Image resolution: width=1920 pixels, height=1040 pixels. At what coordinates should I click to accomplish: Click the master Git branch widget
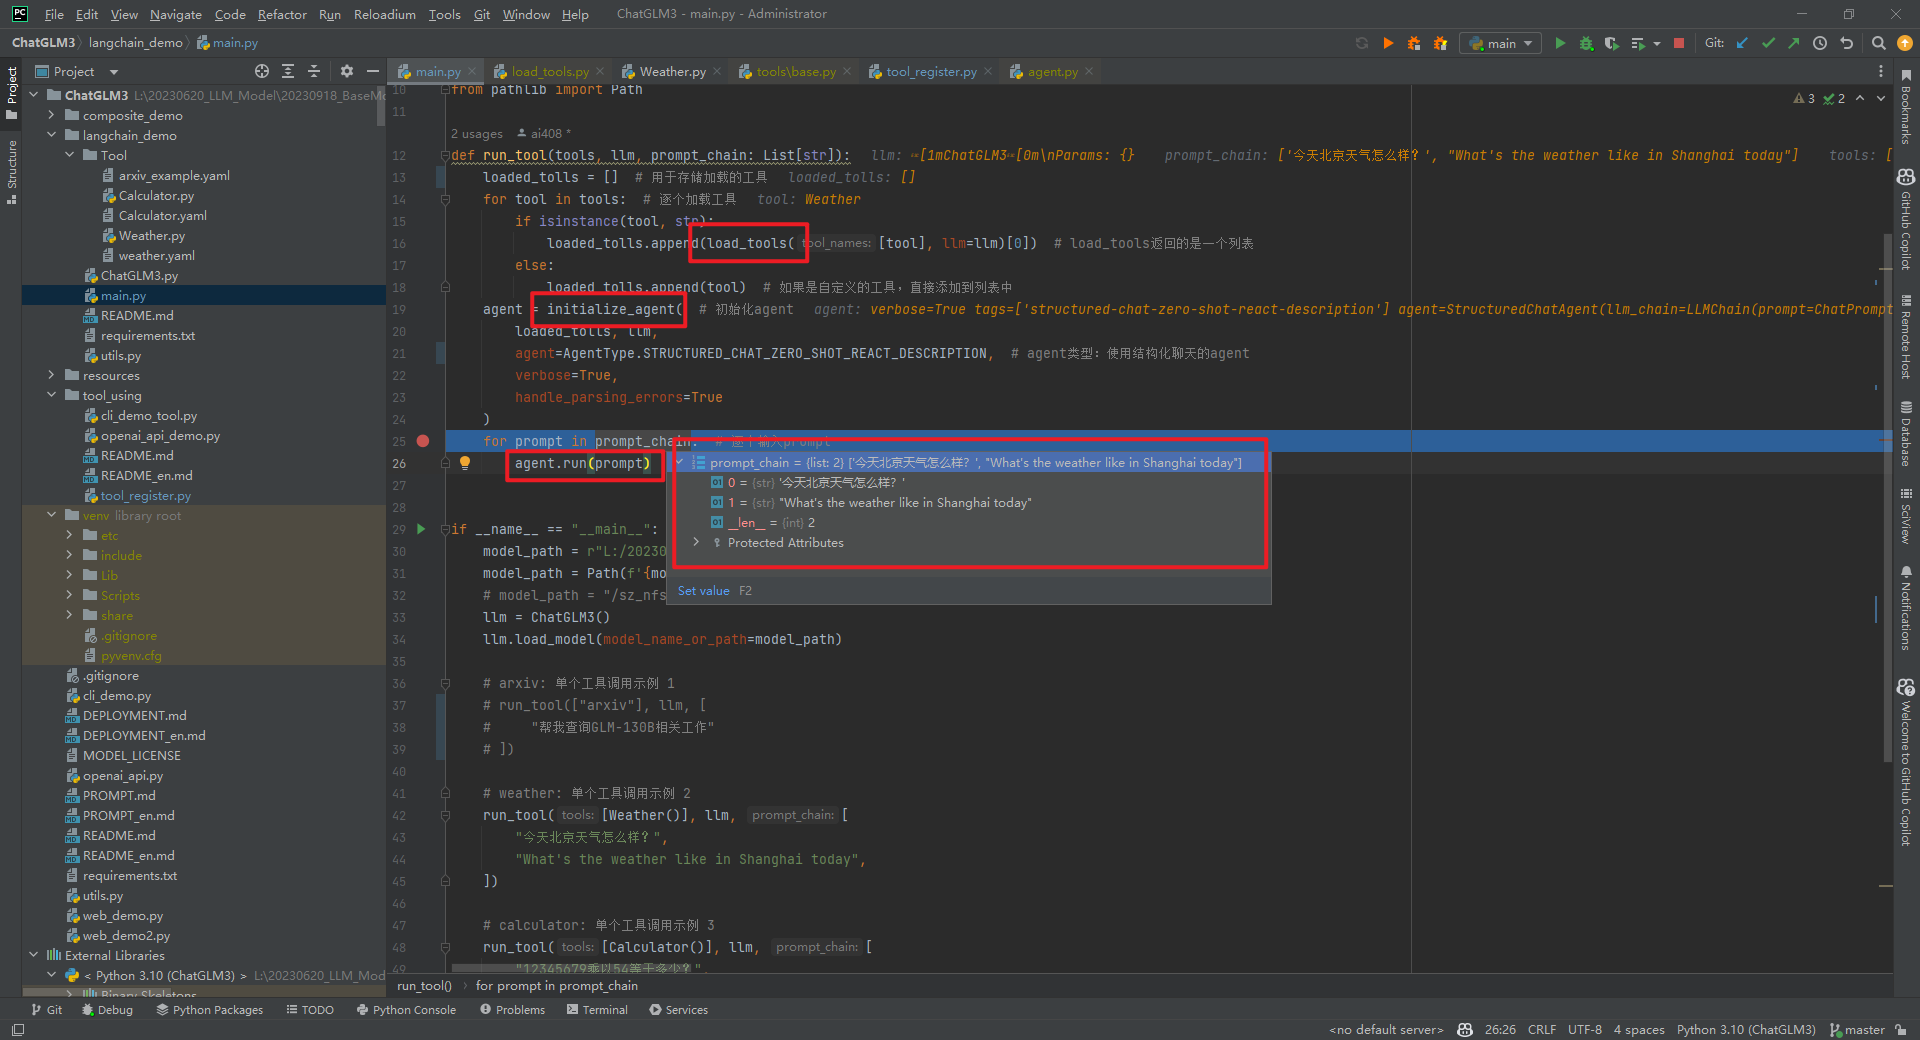pyautogui.click(x=1857, y=1029)
